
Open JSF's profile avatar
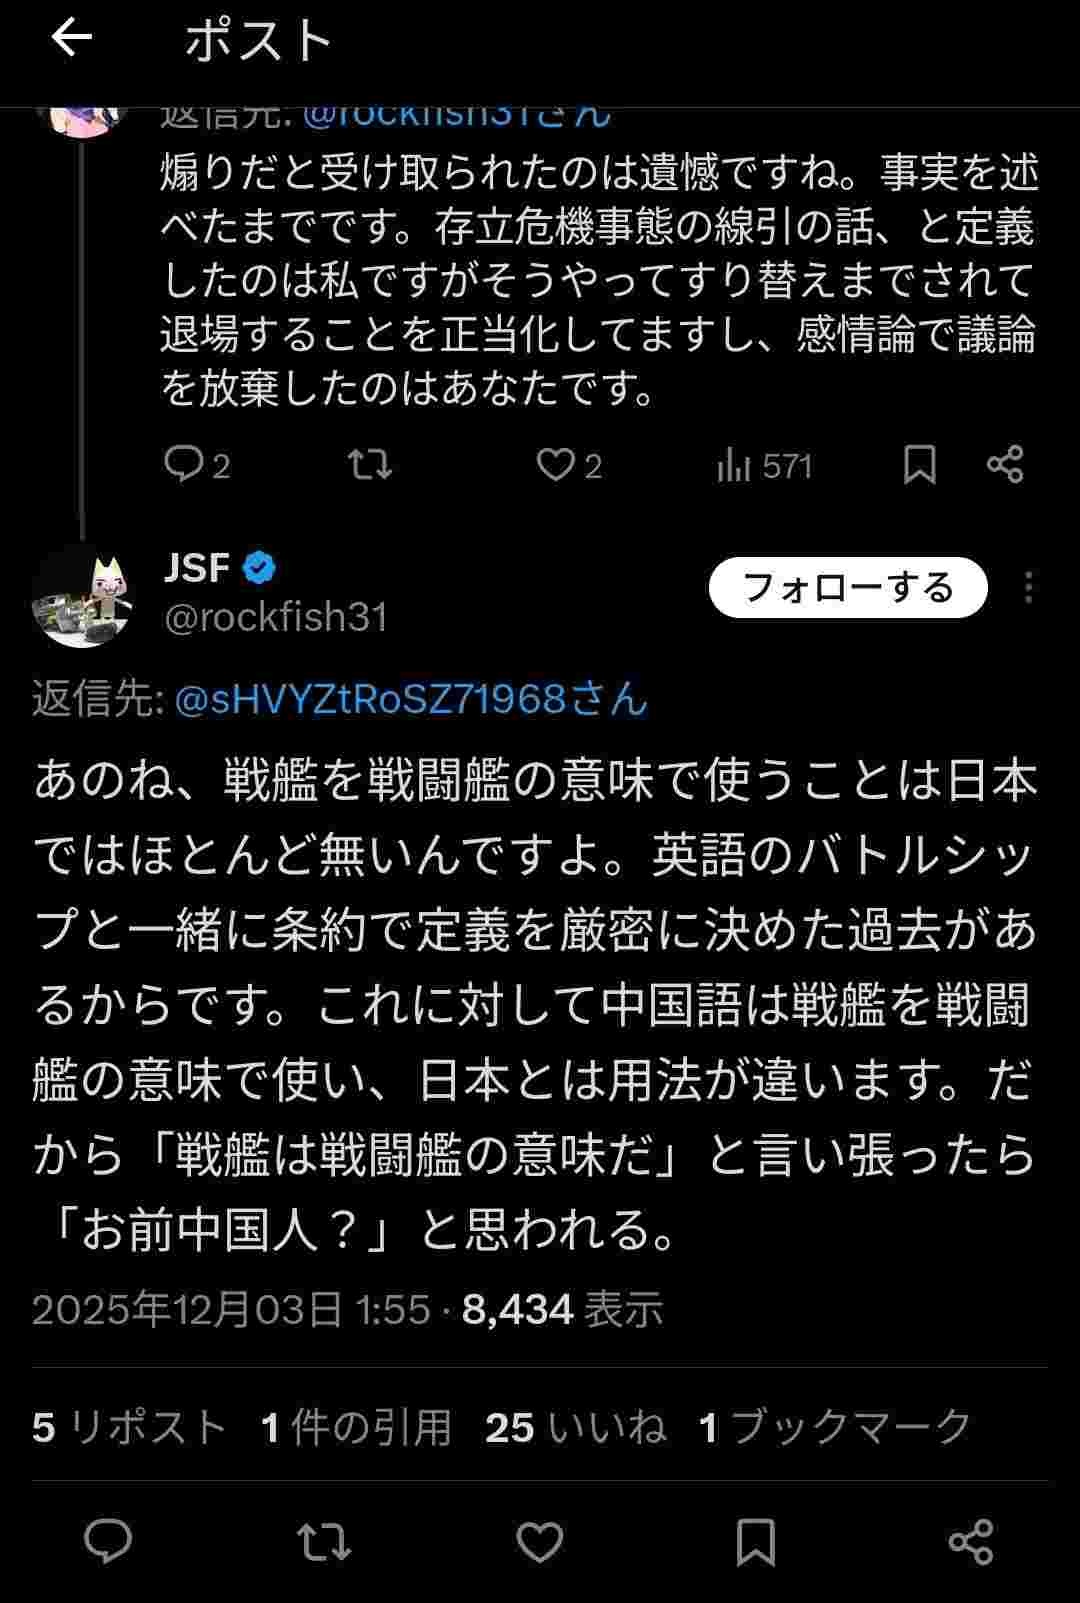click(x=82, y=596)
